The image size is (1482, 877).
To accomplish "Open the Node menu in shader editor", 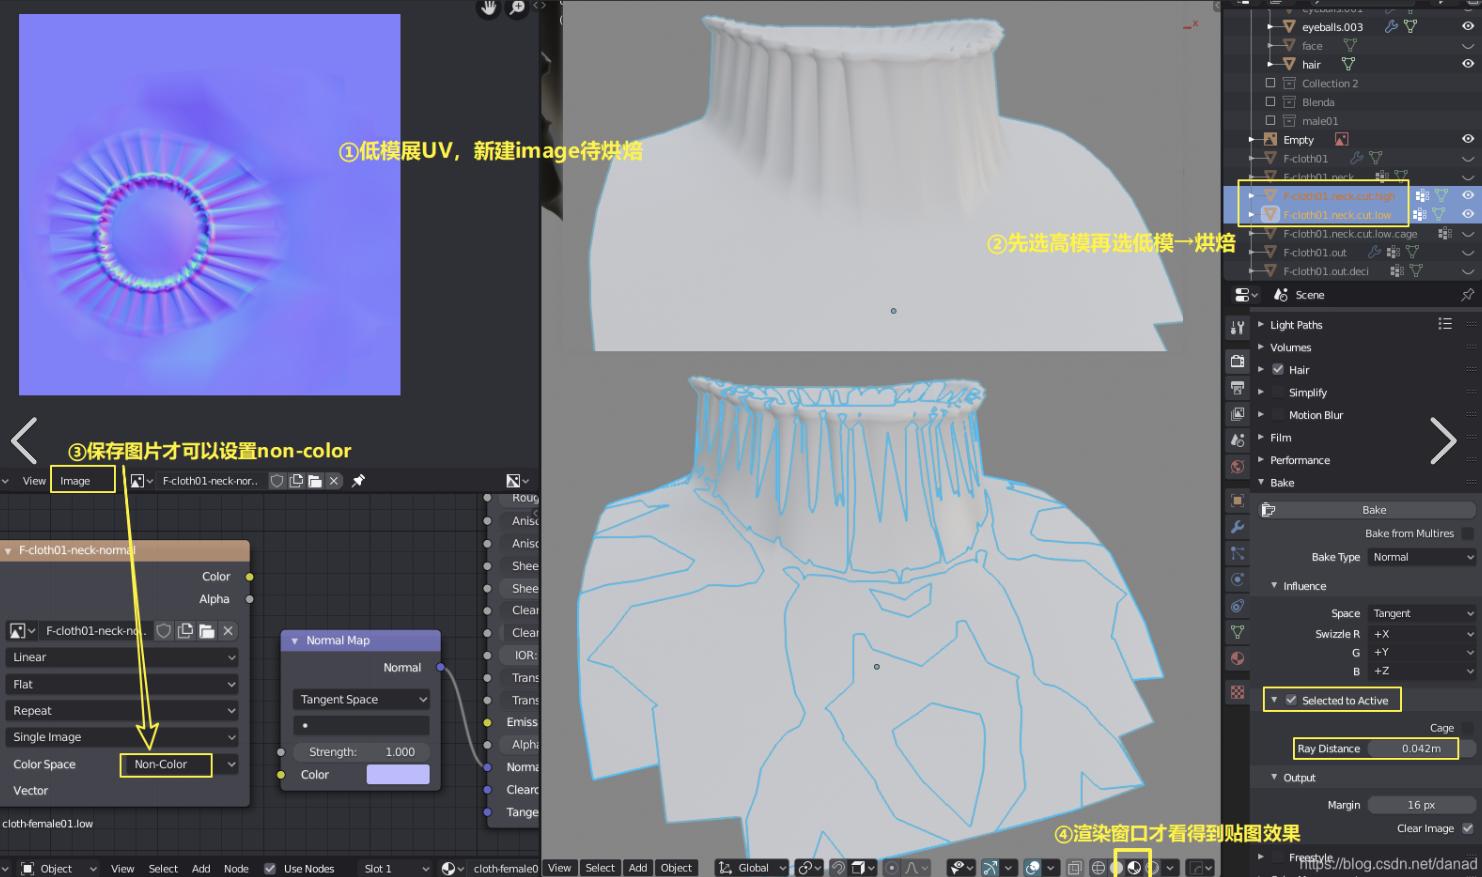I will [236, 868].
